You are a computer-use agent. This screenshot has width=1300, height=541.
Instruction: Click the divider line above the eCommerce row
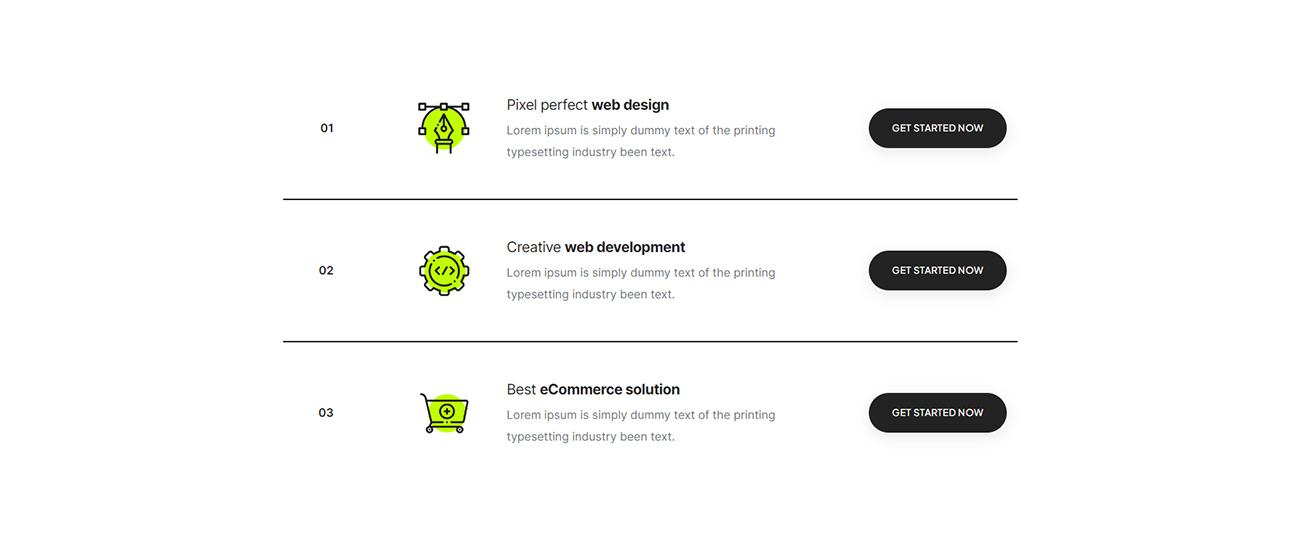[650, 342]
